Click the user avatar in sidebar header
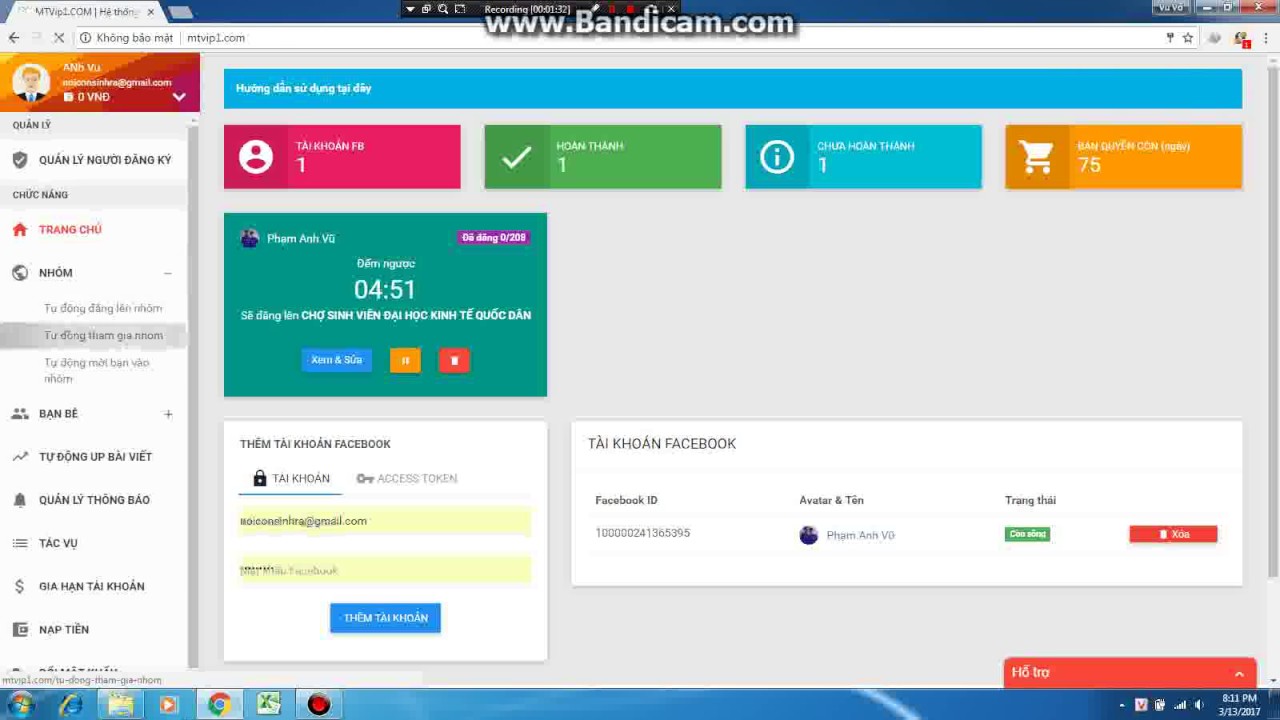1280x720 pixels. coord(30,82)
